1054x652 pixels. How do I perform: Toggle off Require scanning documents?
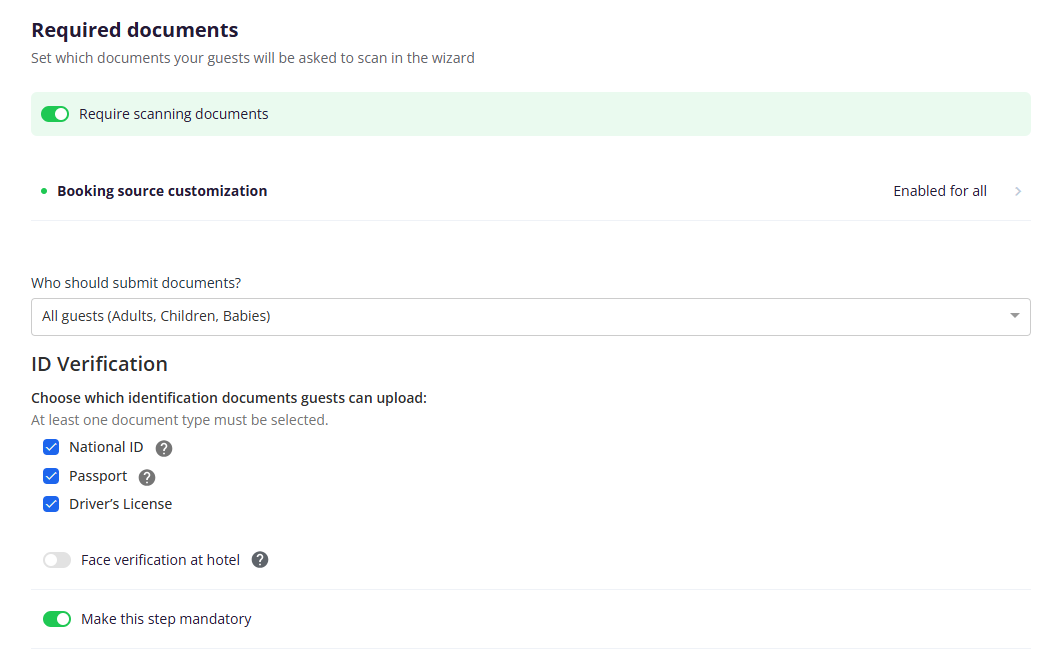pos(55,114)
